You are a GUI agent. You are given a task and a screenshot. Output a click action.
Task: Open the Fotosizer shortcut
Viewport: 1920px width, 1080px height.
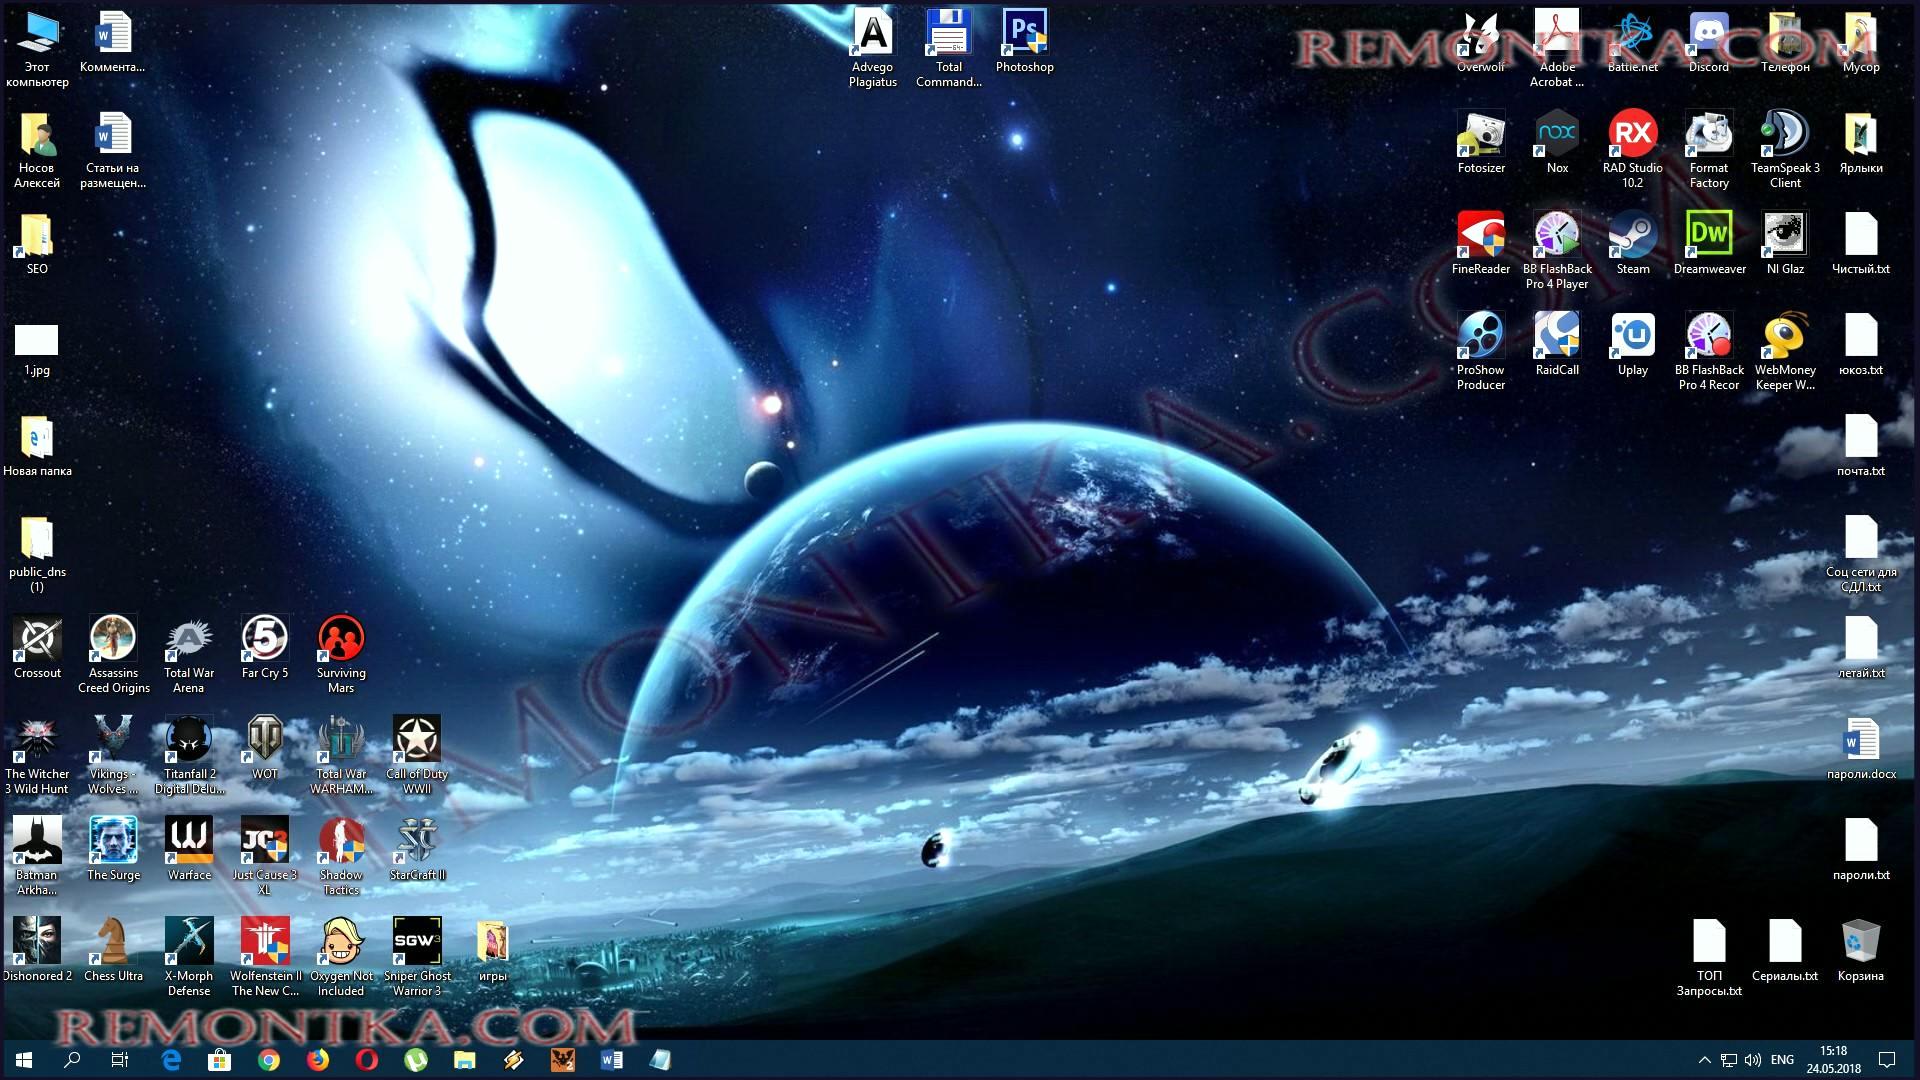tap(1480, 142)
